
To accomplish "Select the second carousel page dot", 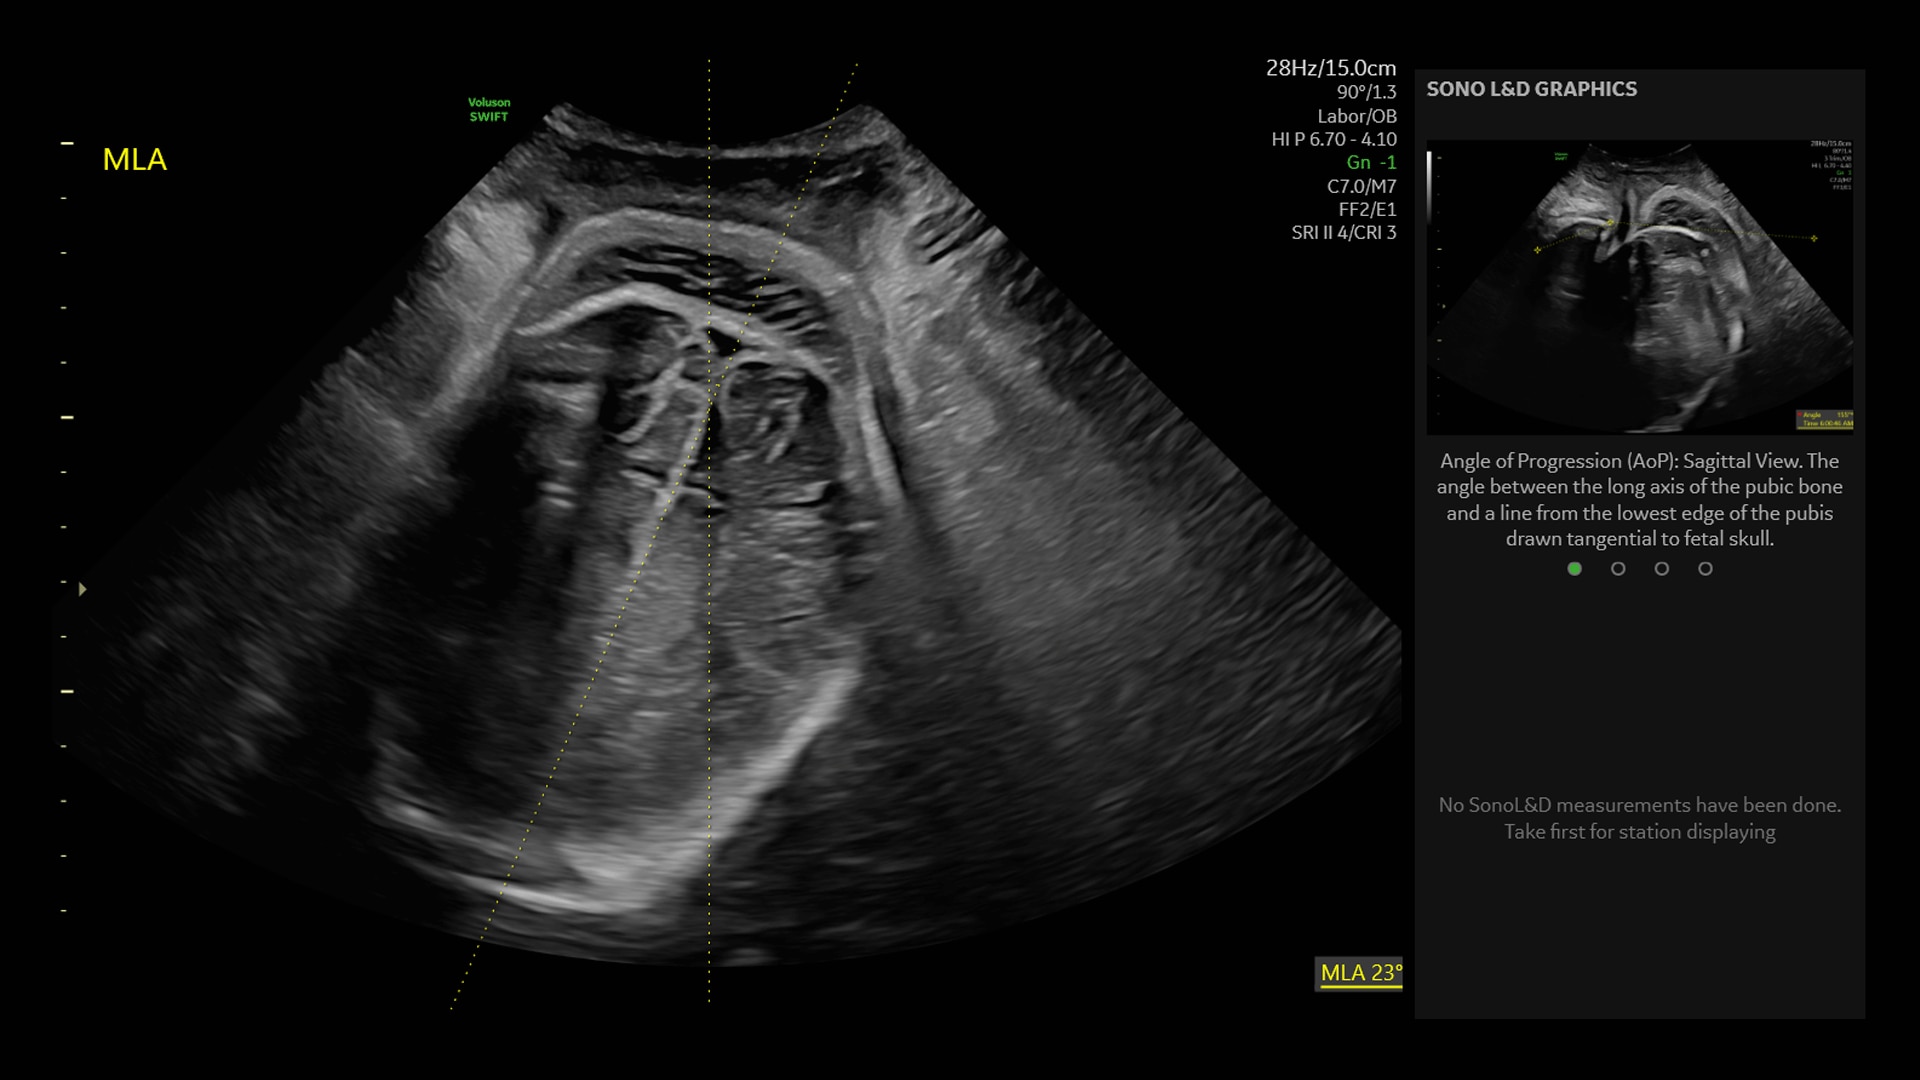I will 1618,569.
